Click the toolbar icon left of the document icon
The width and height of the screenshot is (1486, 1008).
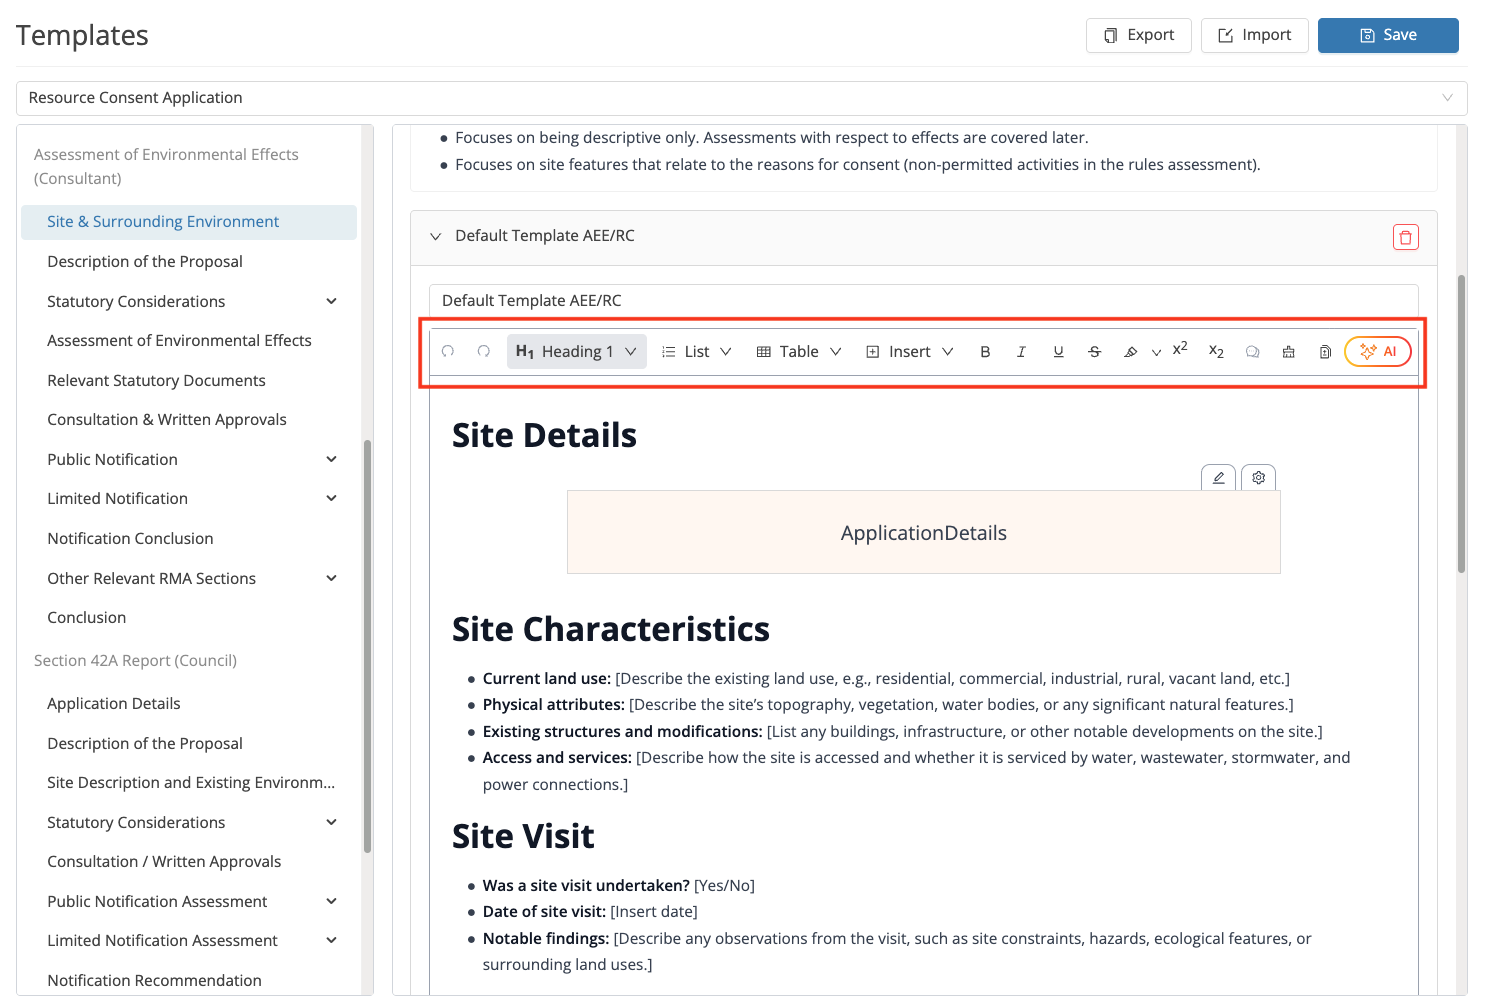point(1289,352)
